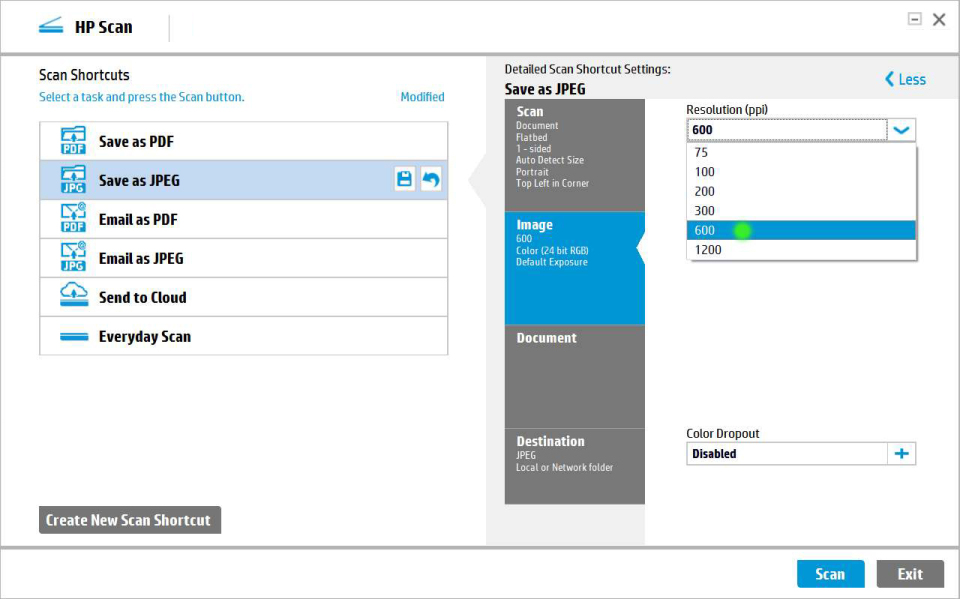The height and width of the screenshot is (599, 960).
Task: Add a Color Dropout with the plus icon
Action: click(x=901, y=454)
